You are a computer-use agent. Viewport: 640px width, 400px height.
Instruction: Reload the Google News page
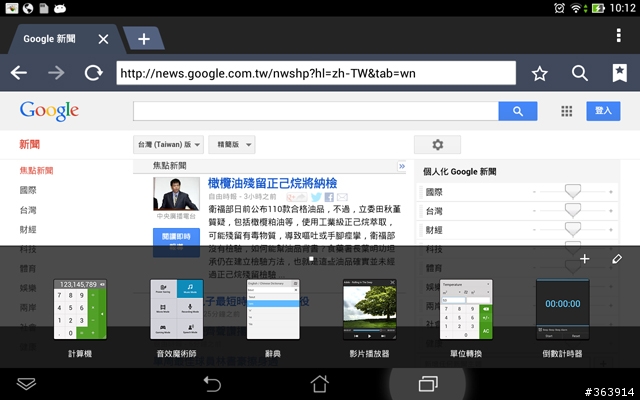(x=93, y=73)
